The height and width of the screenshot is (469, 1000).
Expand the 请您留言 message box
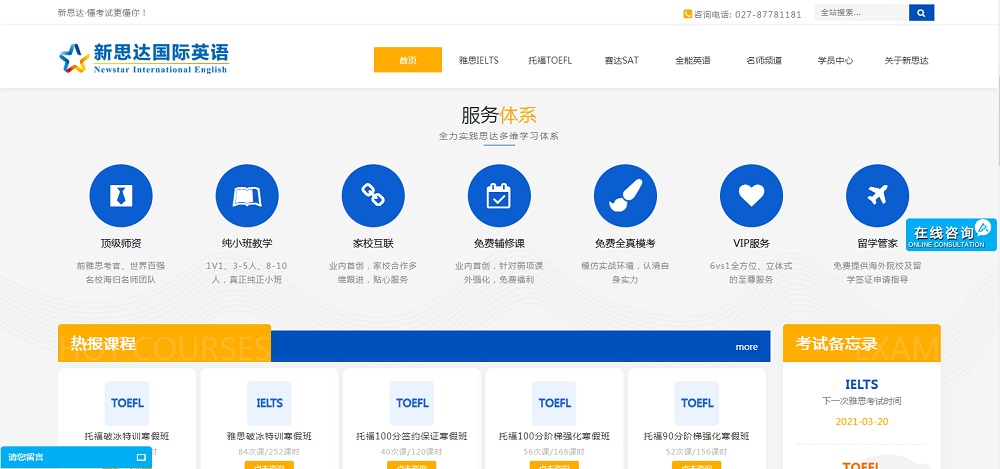[76, 457]
